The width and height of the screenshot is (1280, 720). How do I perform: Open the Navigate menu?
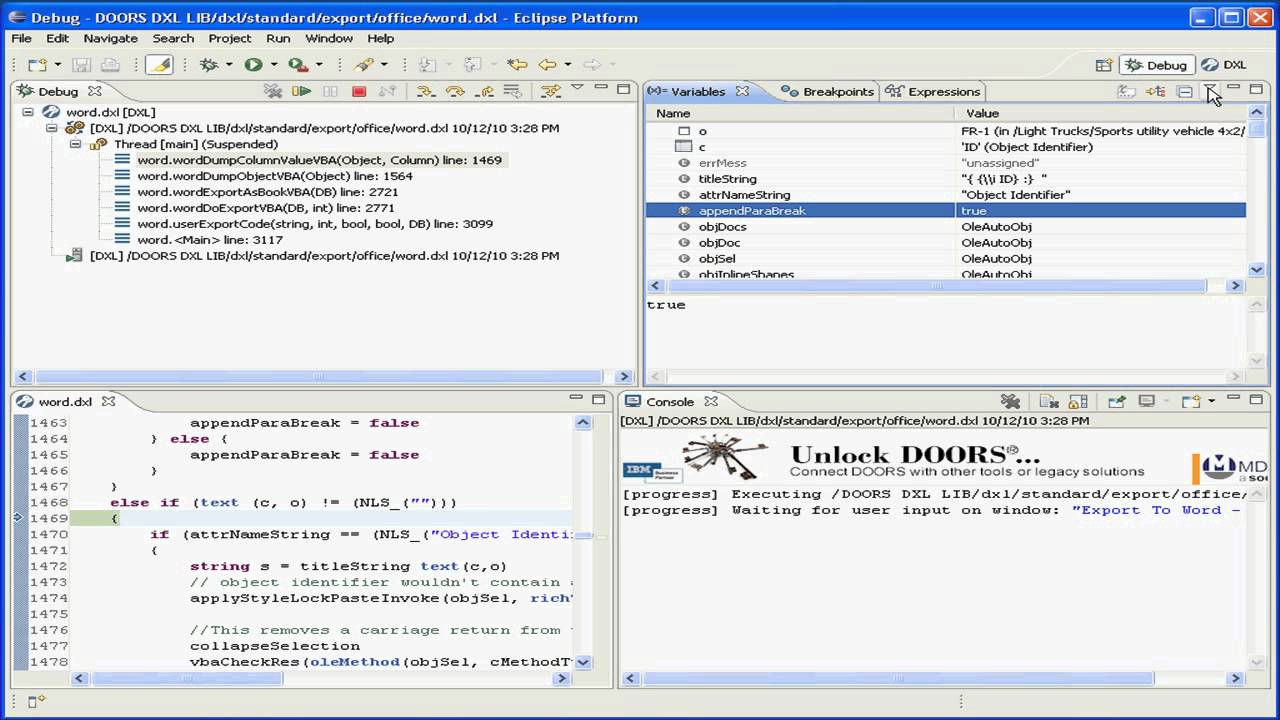pyautogui.click(x=110, y=38)
